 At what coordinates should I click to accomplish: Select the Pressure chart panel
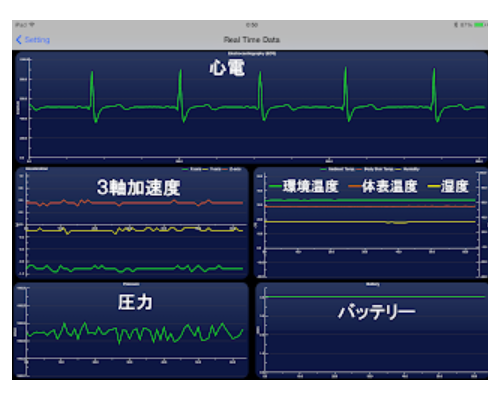click(132, 330)
